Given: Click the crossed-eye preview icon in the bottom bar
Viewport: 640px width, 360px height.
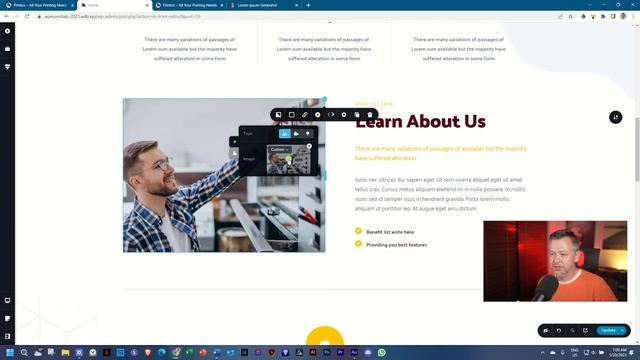Looking at the screenshot, I should (x=546, y=331).
